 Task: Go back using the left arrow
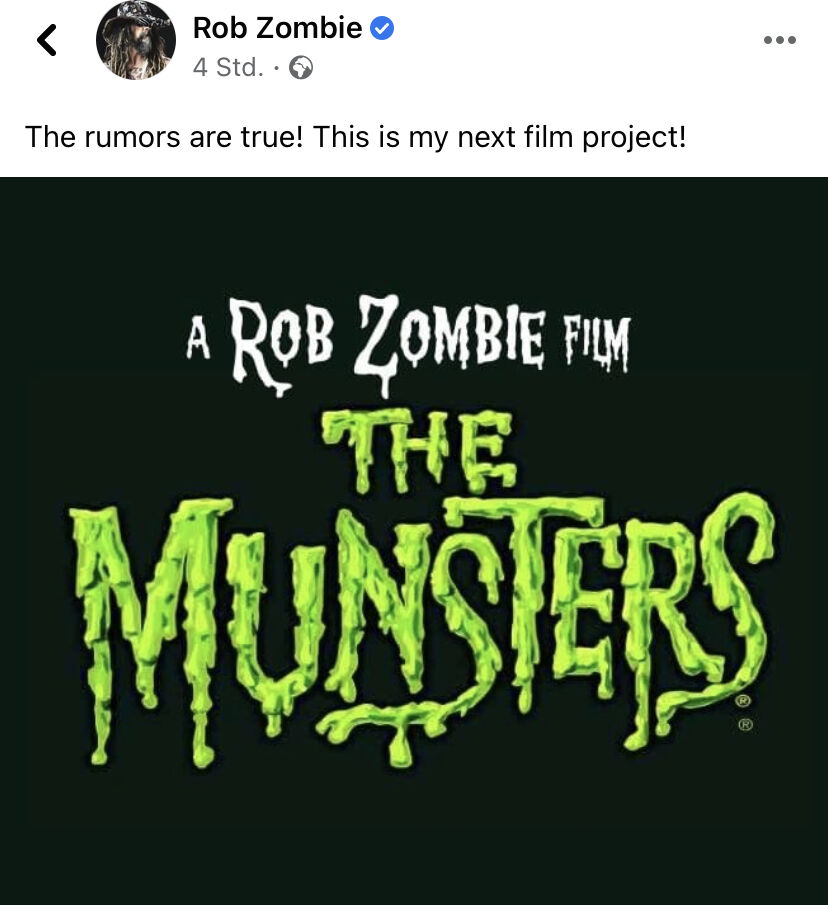(x=47, y=40)
